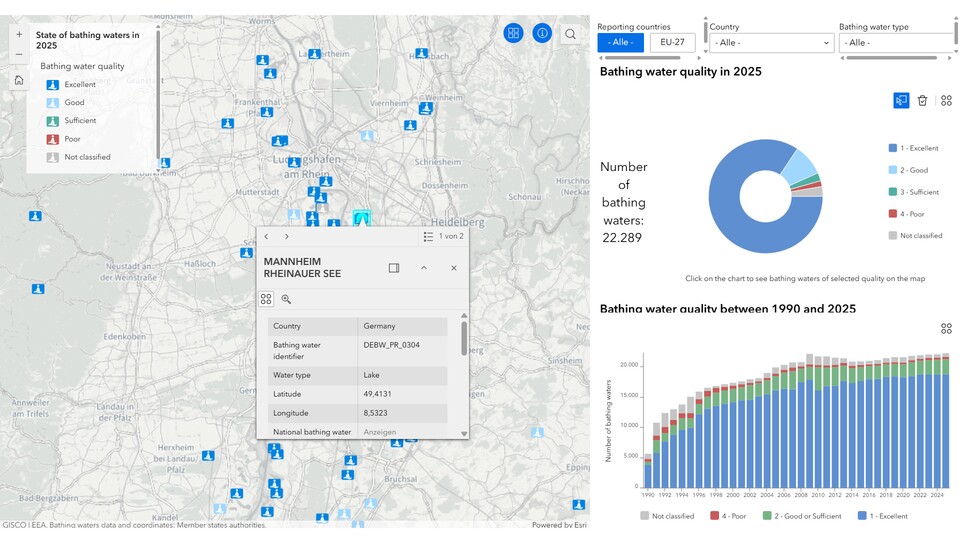
Task: Dock the Mannheim Rheinauer See popup
Action: click(394, 268)
